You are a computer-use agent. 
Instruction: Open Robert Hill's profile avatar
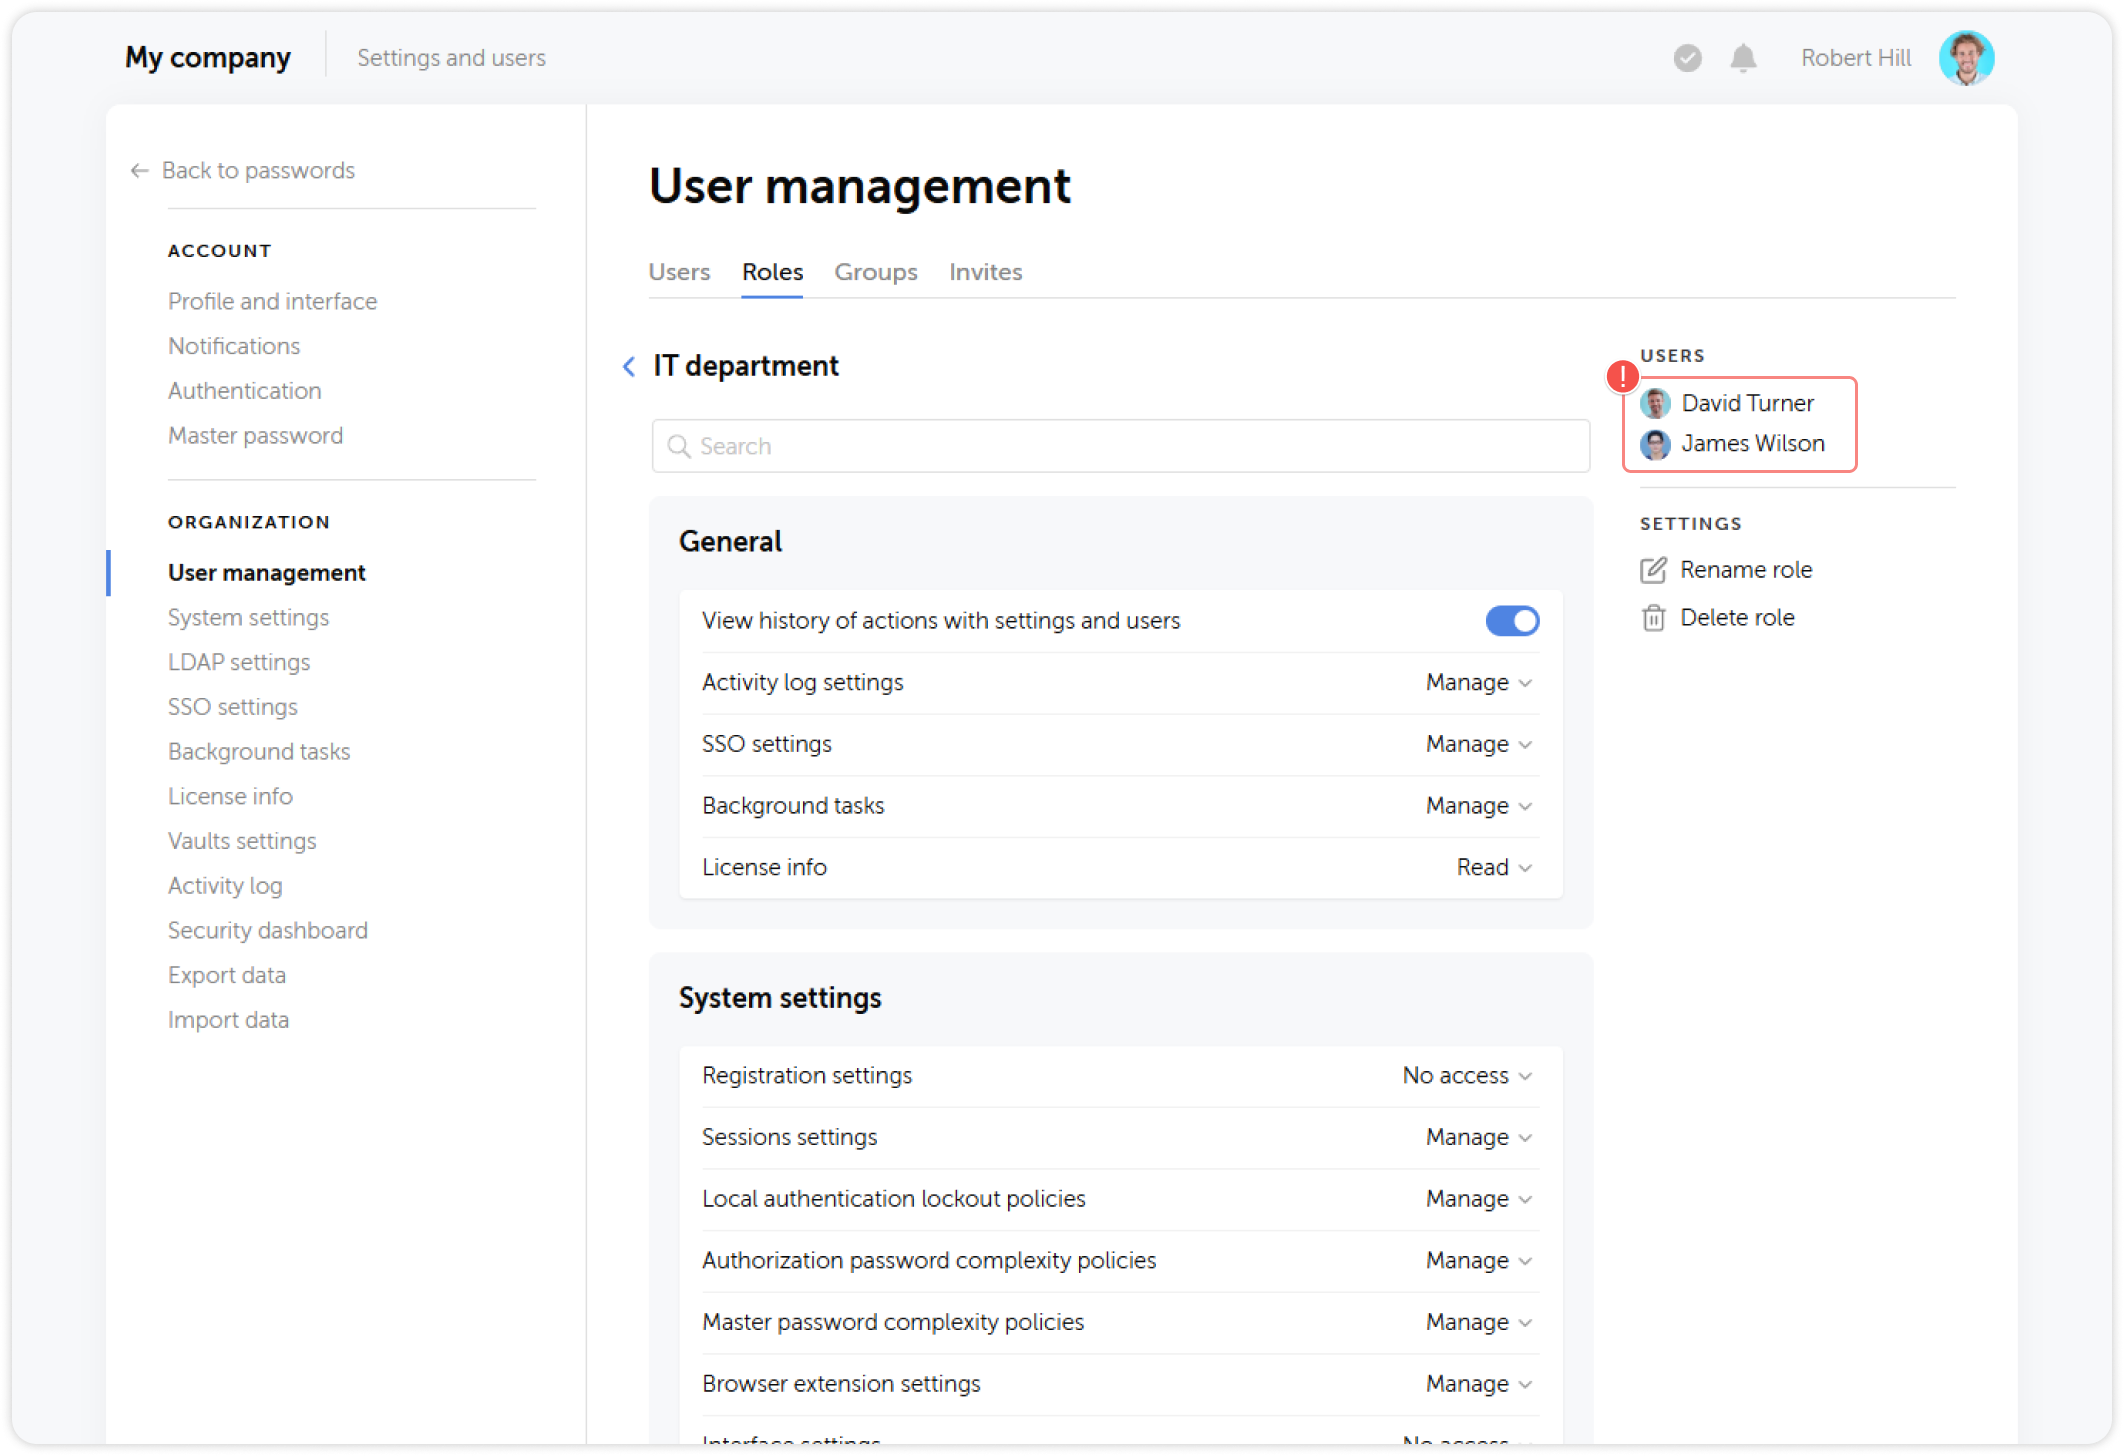pyautogui.click(x=1966, y=57)
